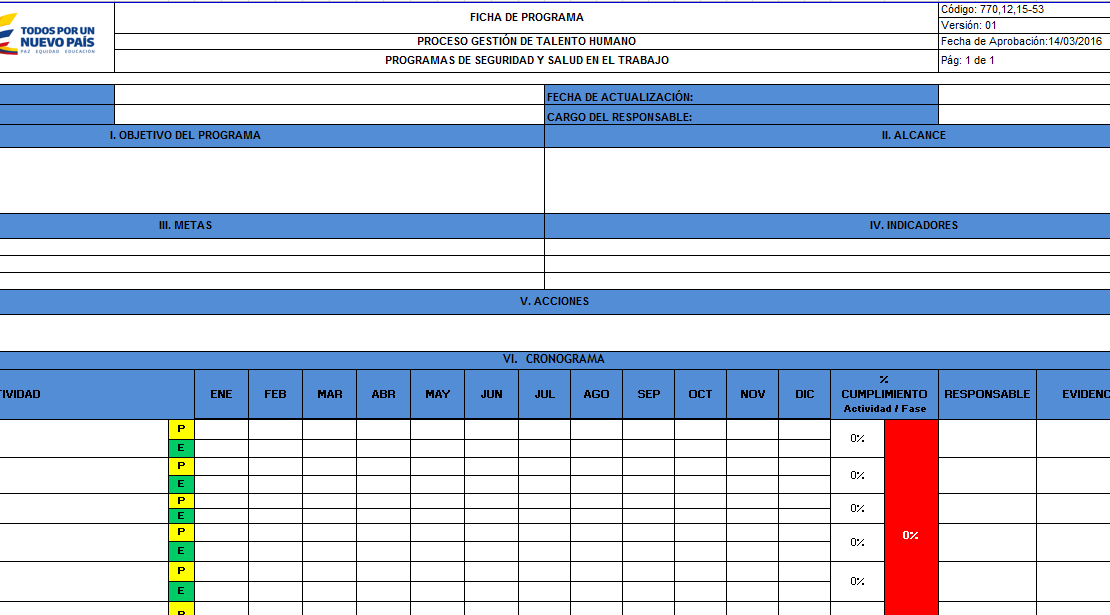Select the MAR month column header
The image size is (1110, 615).
pyautogui.click(x=330, y=394)
